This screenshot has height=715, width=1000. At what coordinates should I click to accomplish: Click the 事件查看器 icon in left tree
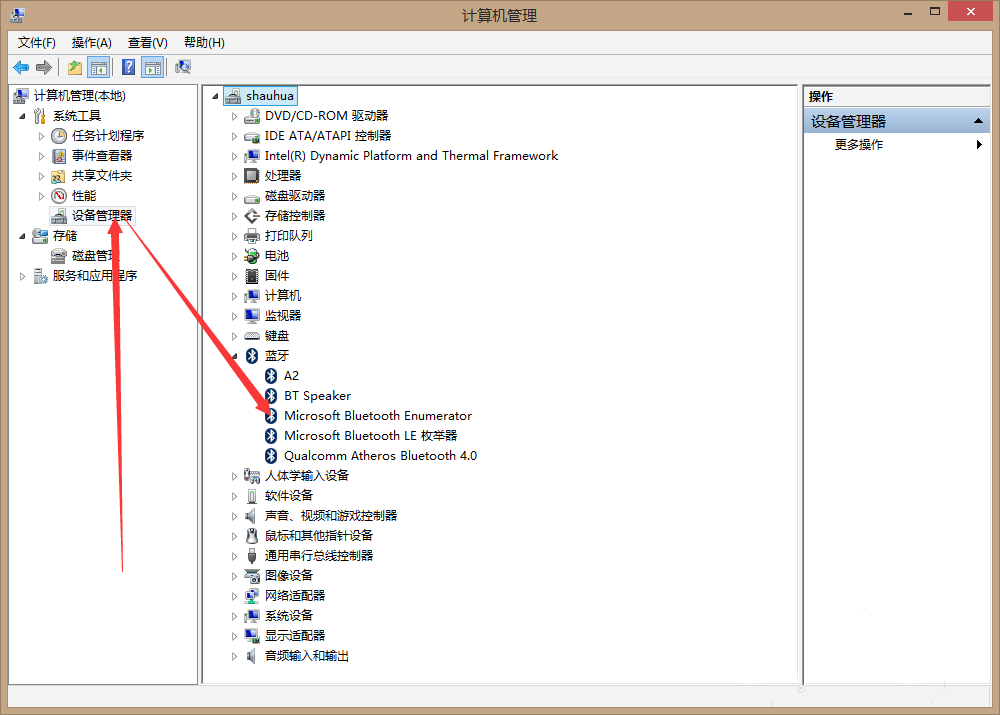pos(59,156)
